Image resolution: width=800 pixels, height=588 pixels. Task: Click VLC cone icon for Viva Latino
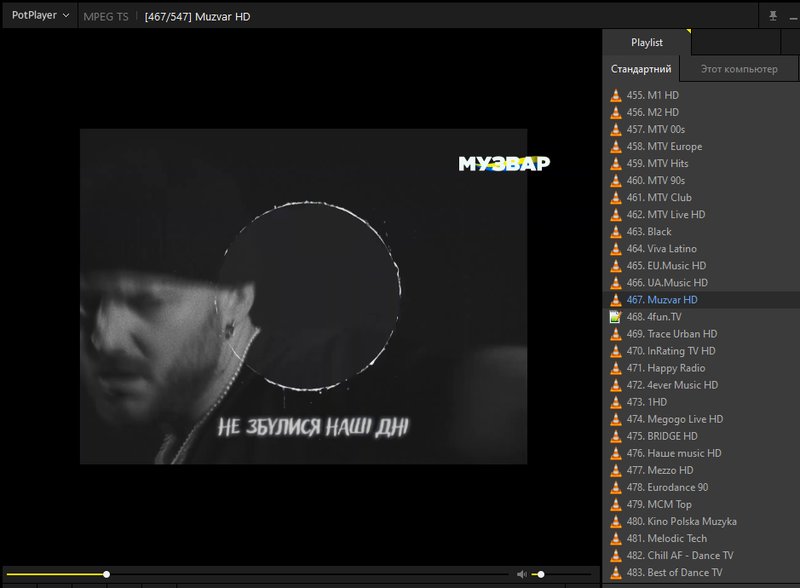pyautogui.click(x=616, y=249)
